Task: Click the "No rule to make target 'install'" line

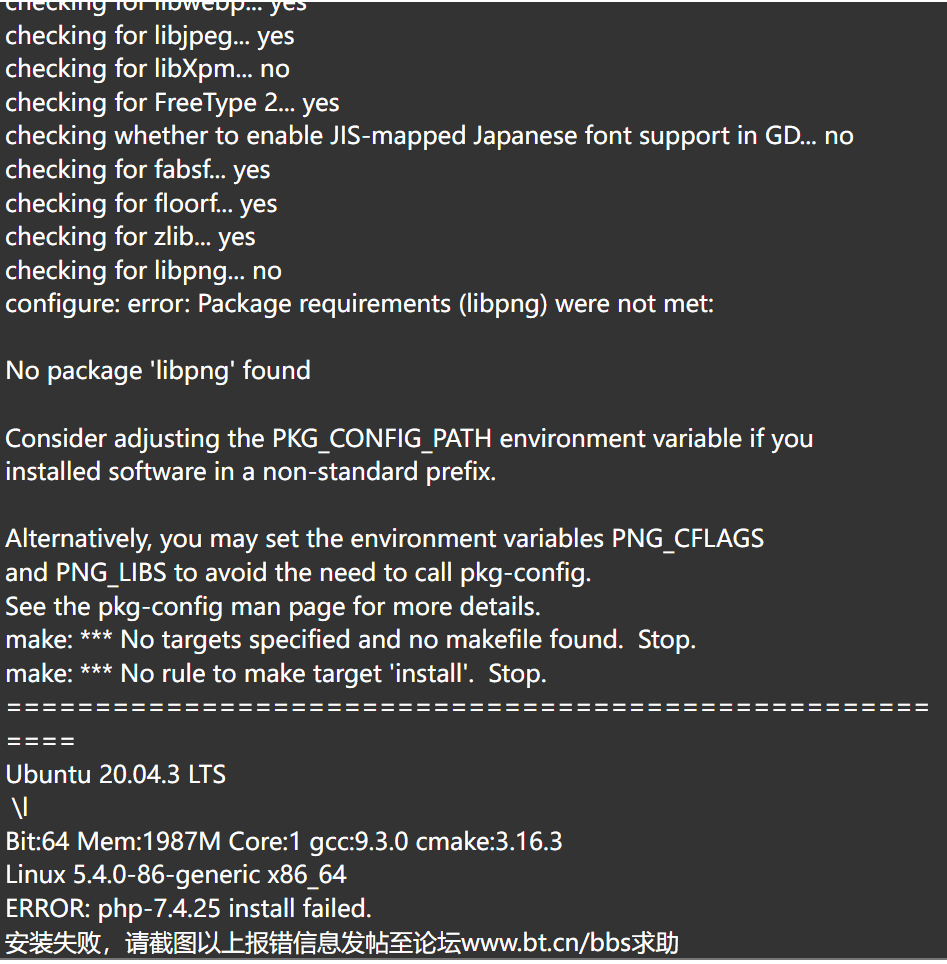Action: point(276,674)
